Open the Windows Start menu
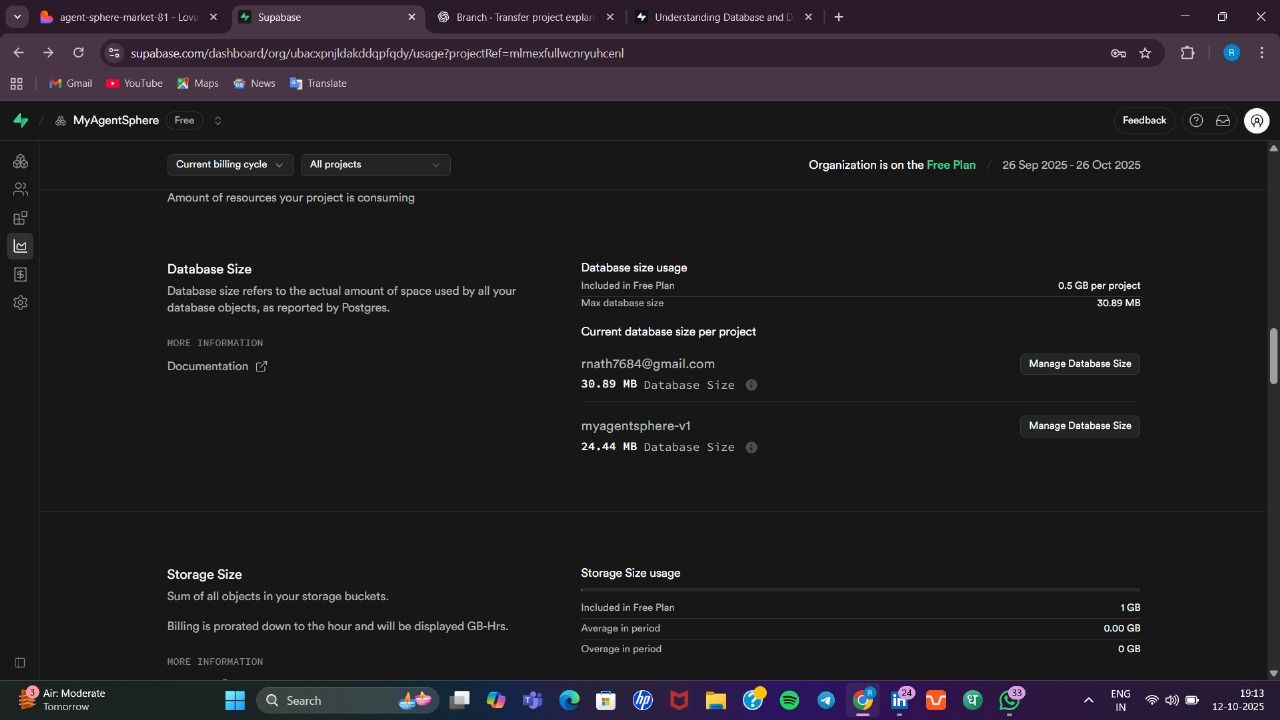The height and width of the screenshot is (720, 1280). click(x=235, y=700)
